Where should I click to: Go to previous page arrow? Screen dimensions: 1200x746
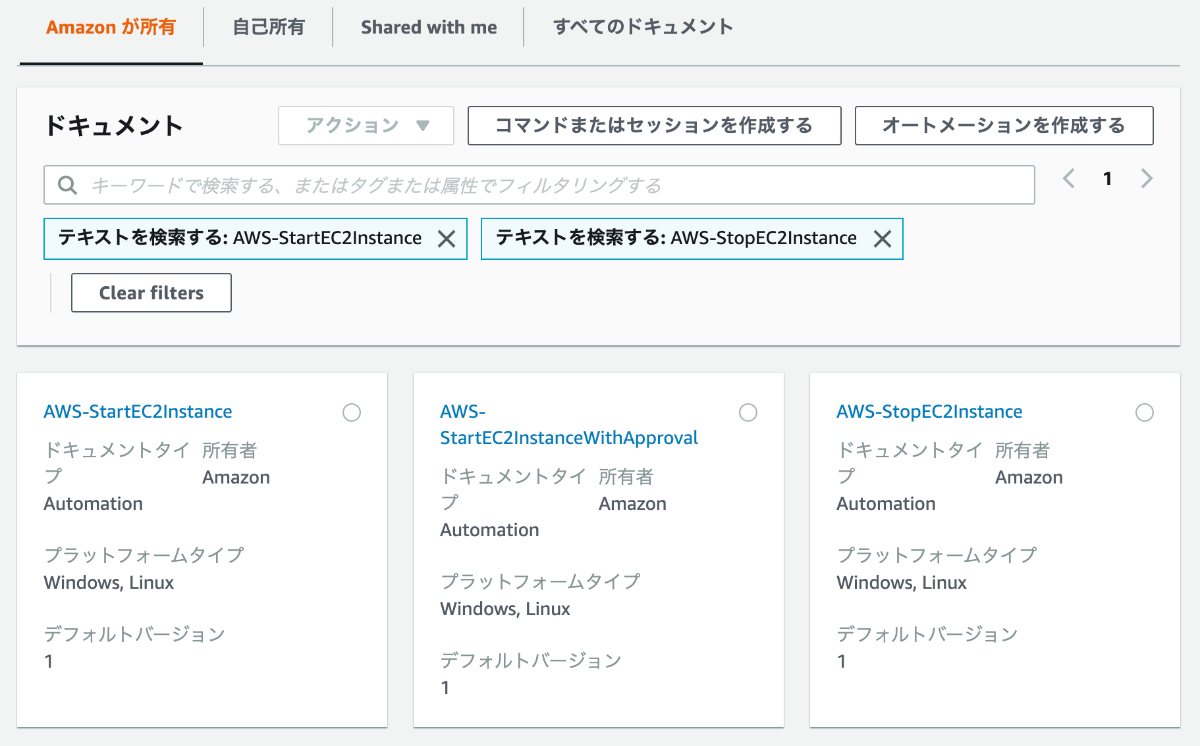[x=1069, y=179]
